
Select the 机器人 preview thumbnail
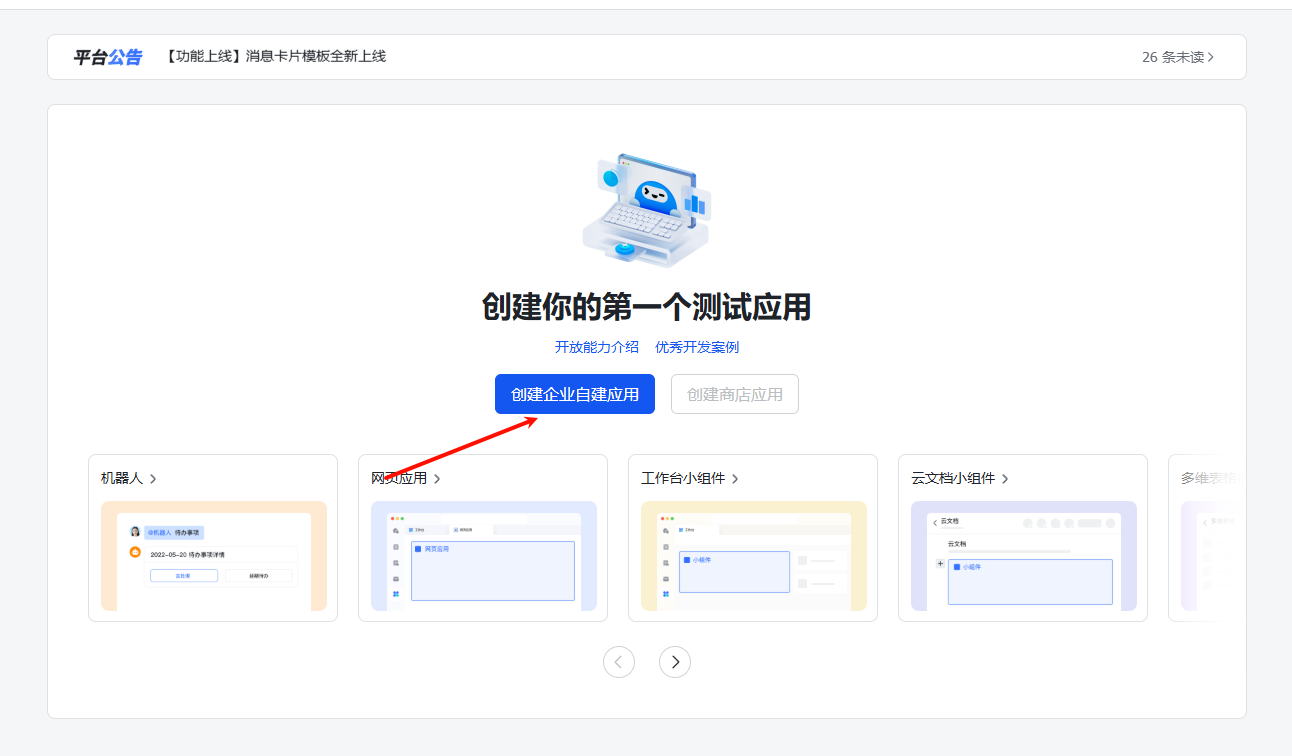213,556
